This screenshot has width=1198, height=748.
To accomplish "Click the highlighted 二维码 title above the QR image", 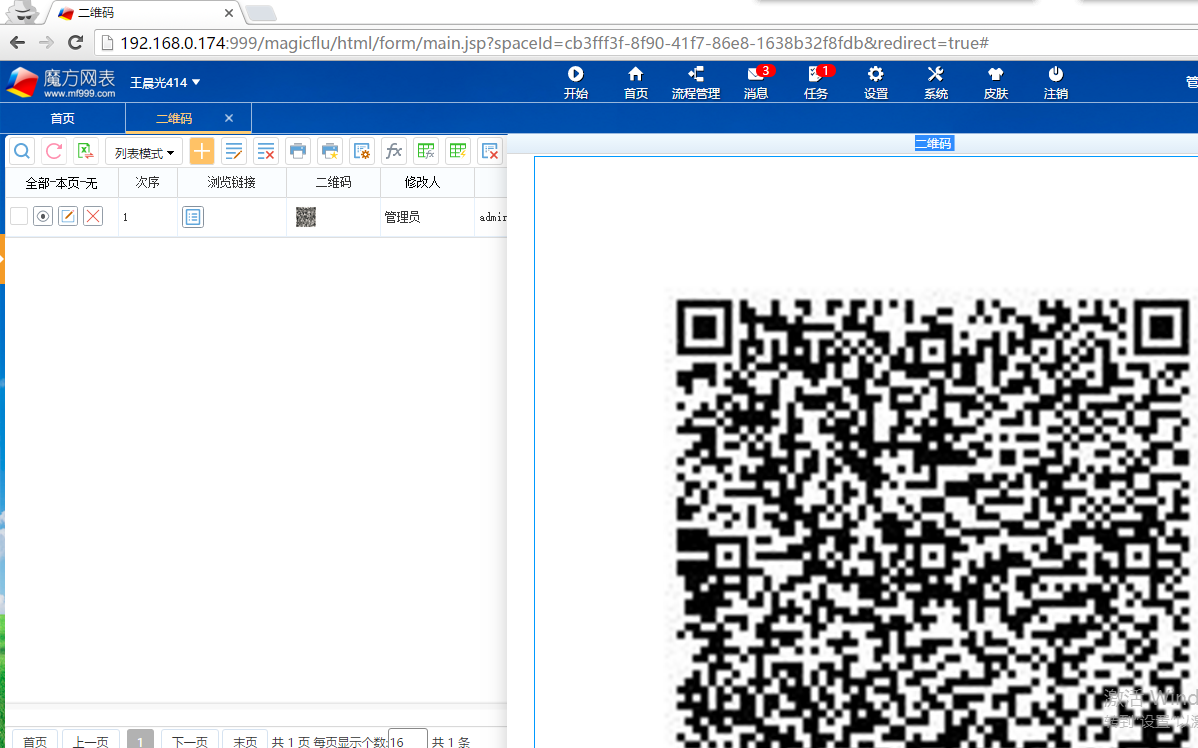I will click(x=934, y=143).
